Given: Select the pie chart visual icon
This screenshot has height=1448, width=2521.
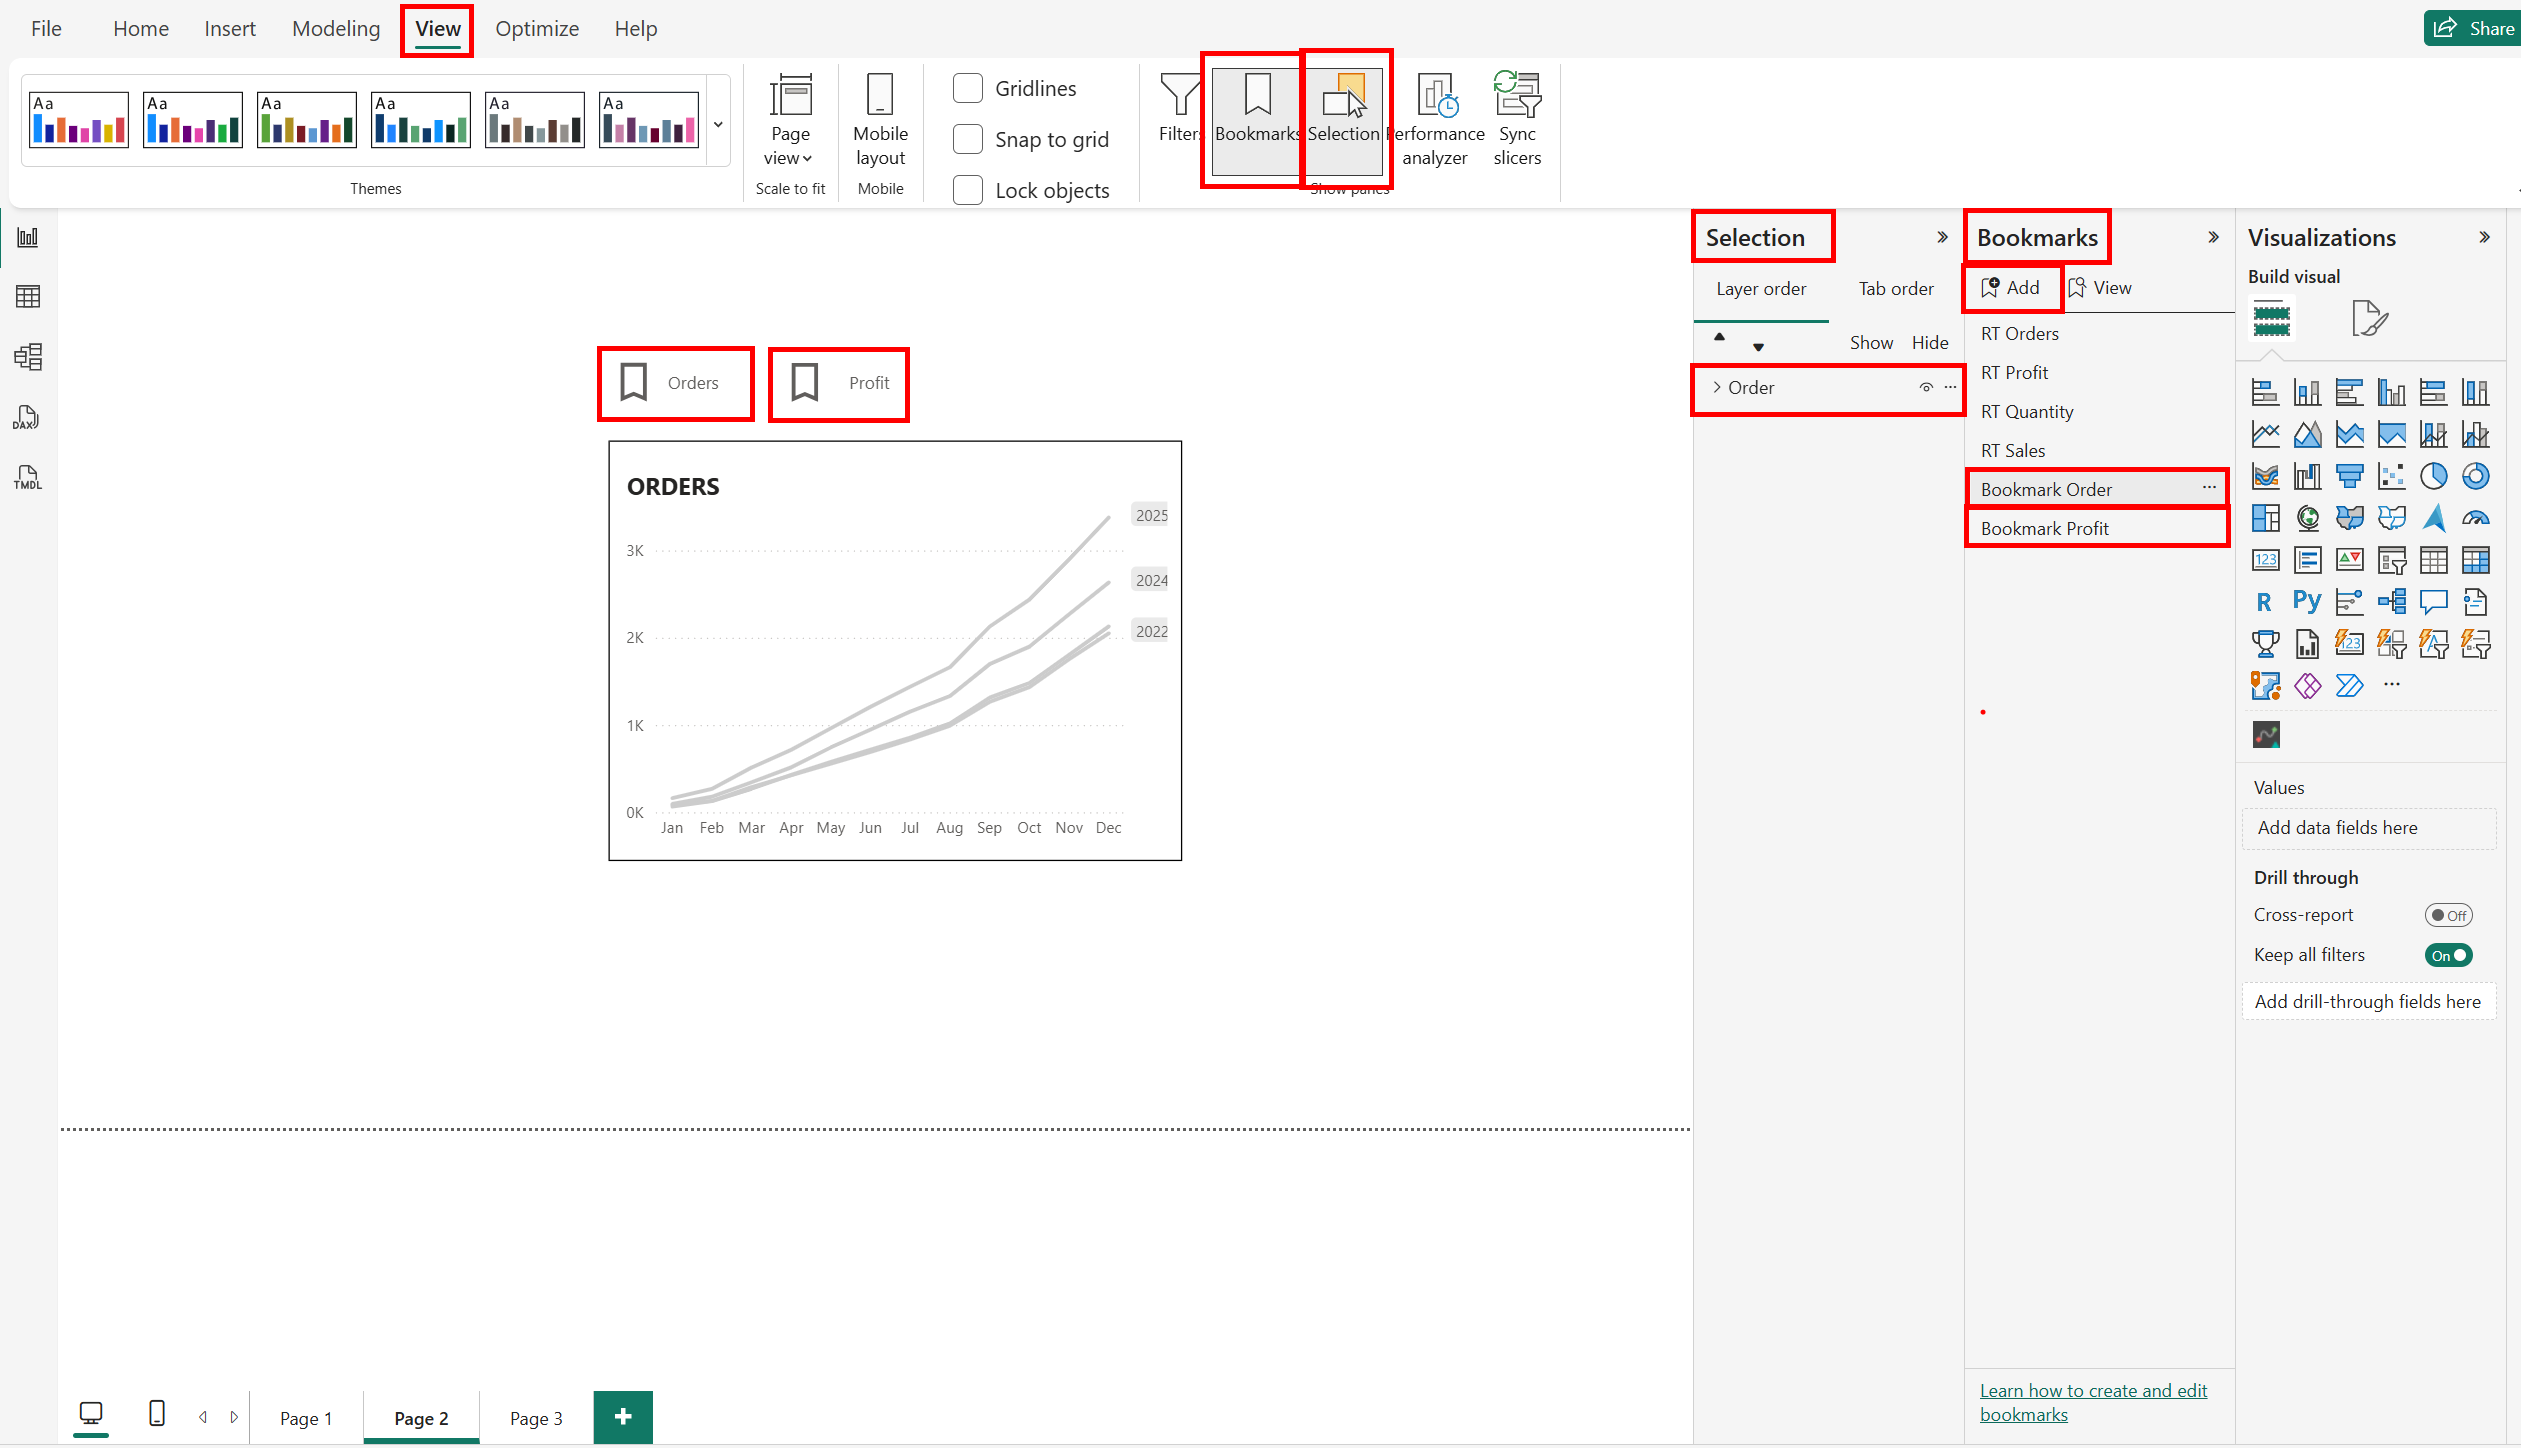Looking at the screenshot, I should tap(2433, 476).
